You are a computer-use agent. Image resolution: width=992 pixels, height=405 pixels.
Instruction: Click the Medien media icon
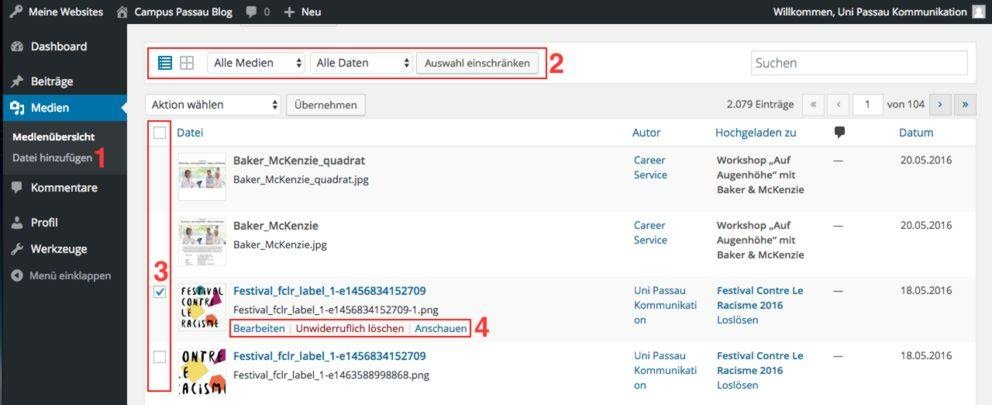pyautogui.click(x=17, y=108)
